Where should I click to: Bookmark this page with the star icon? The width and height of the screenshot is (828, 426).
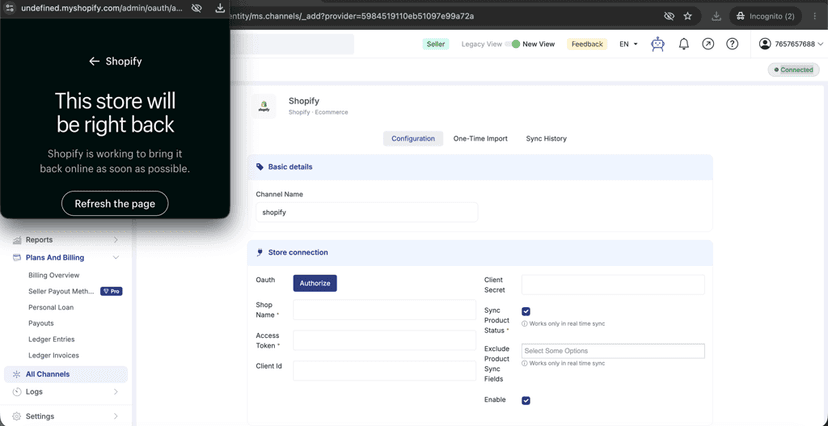point(688,16)
